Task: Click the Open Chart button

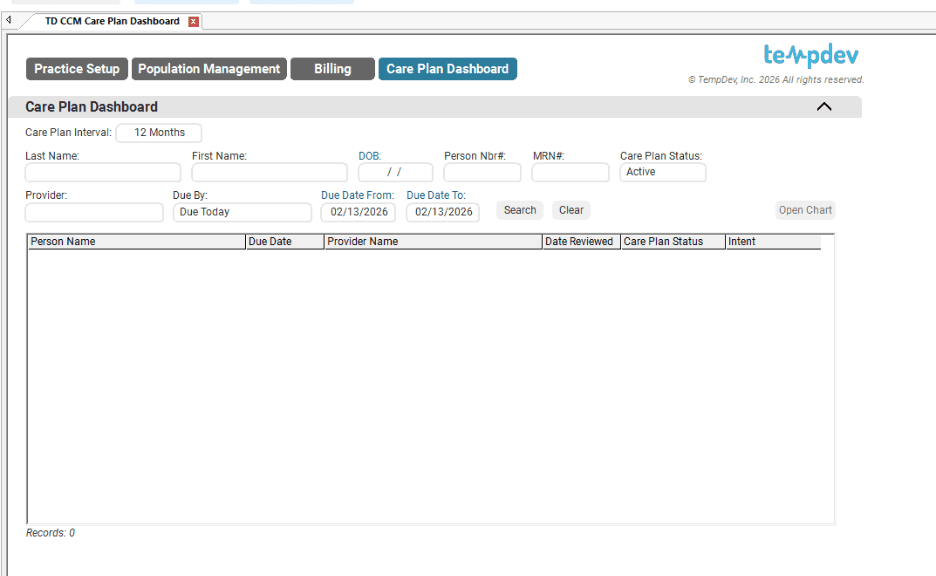Action: [805, 210]
